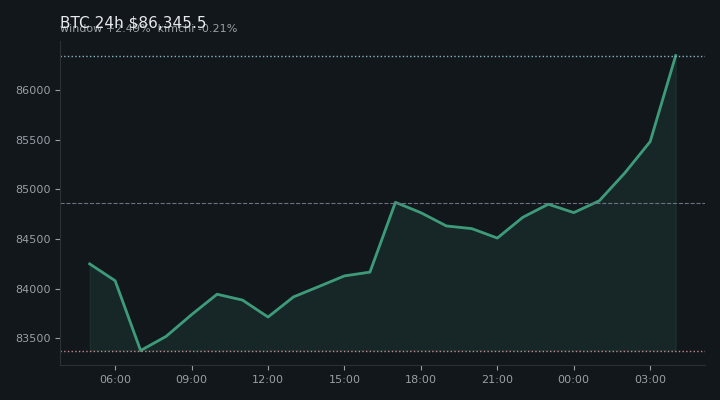Click the 00:00 time axis label

click(574, 380)
